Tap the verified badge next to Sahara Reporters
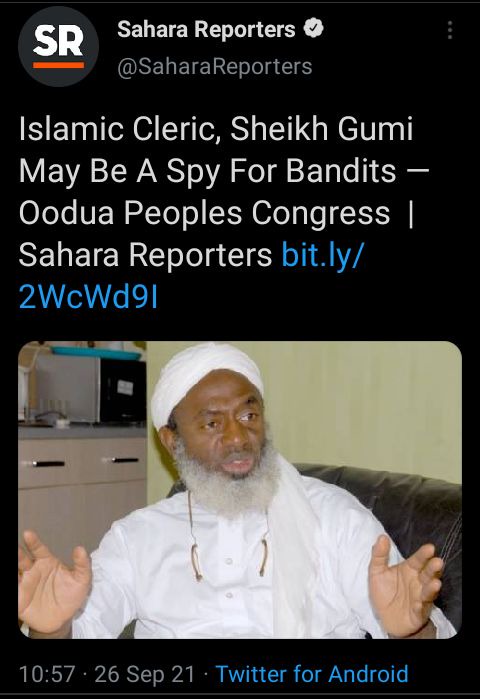This screenshot has width=480, height=699. point(313,29)
